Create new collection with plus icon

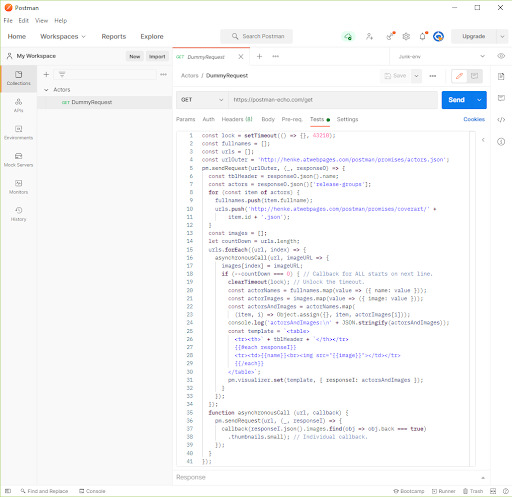[46, 74]
